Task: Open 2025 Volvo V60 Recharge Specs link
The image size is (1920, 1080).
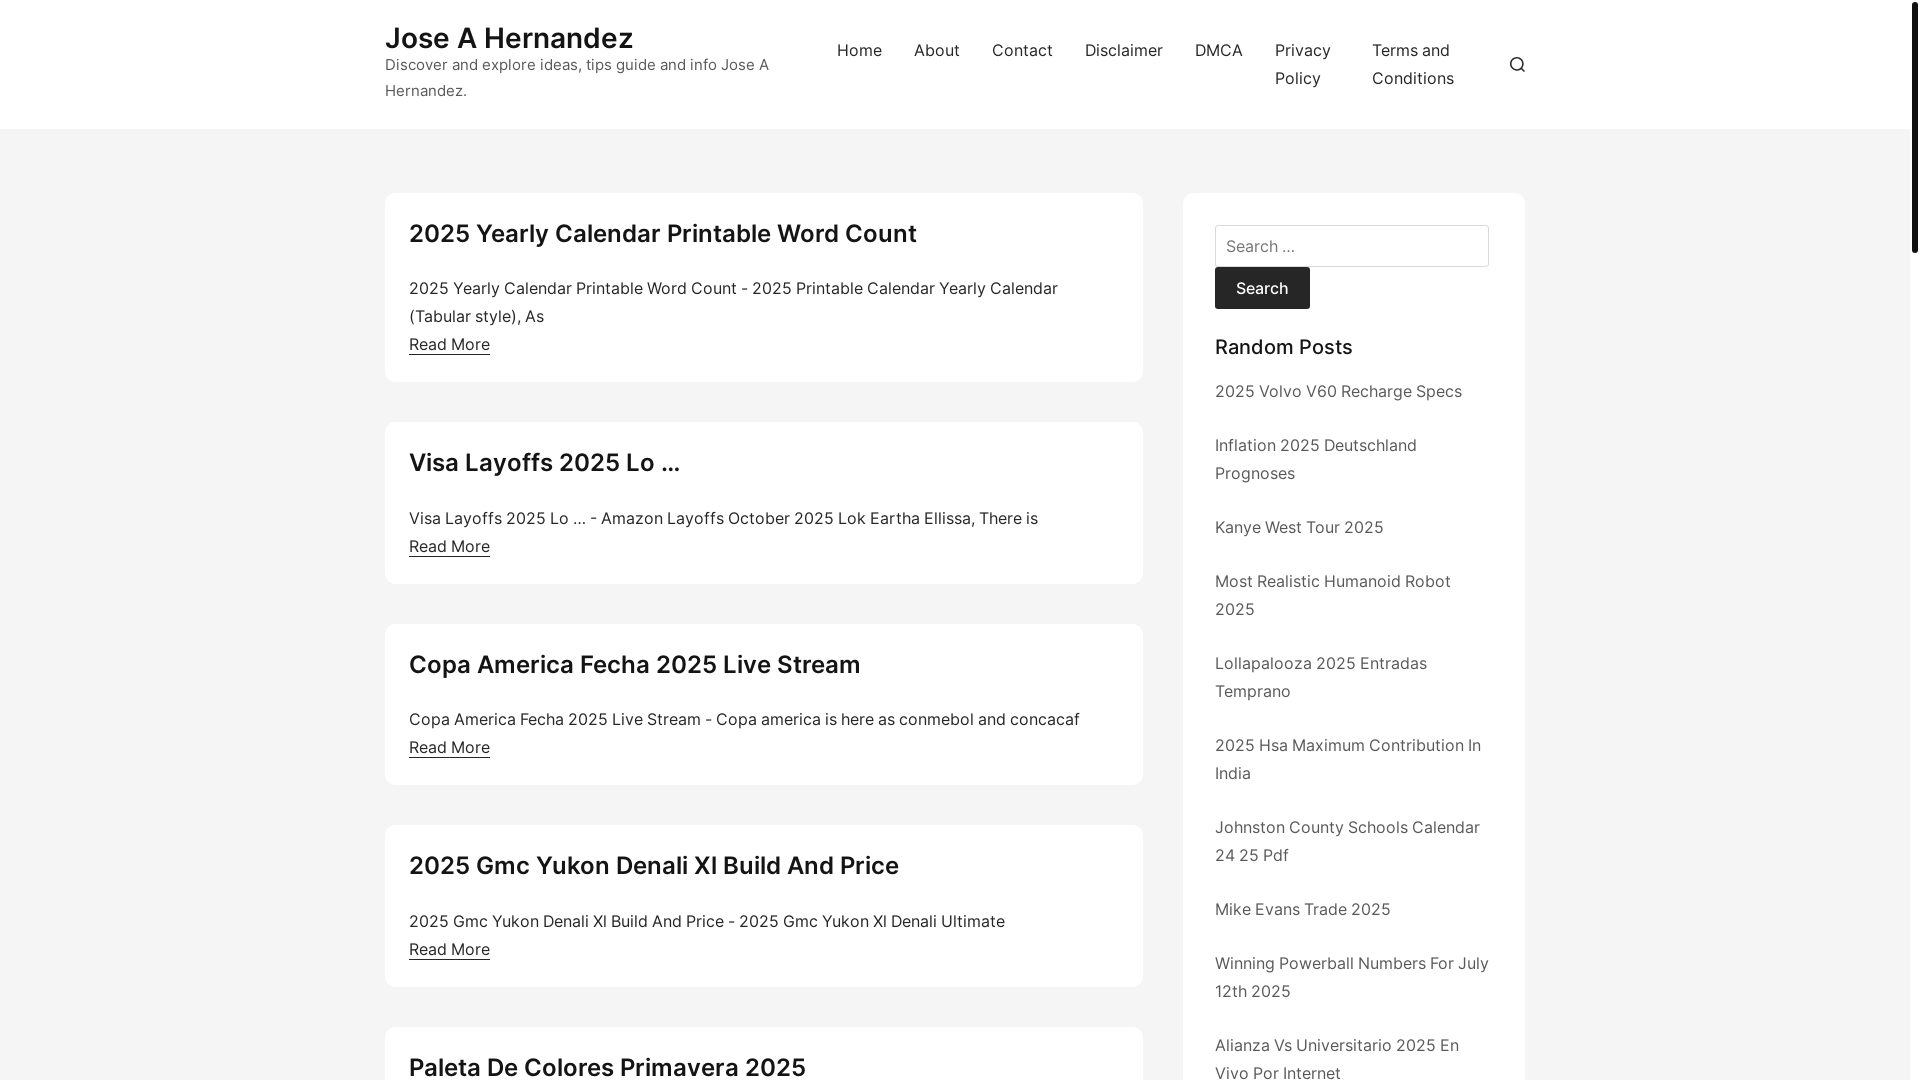Action: pyautogui.click(x=1338, y=391)
